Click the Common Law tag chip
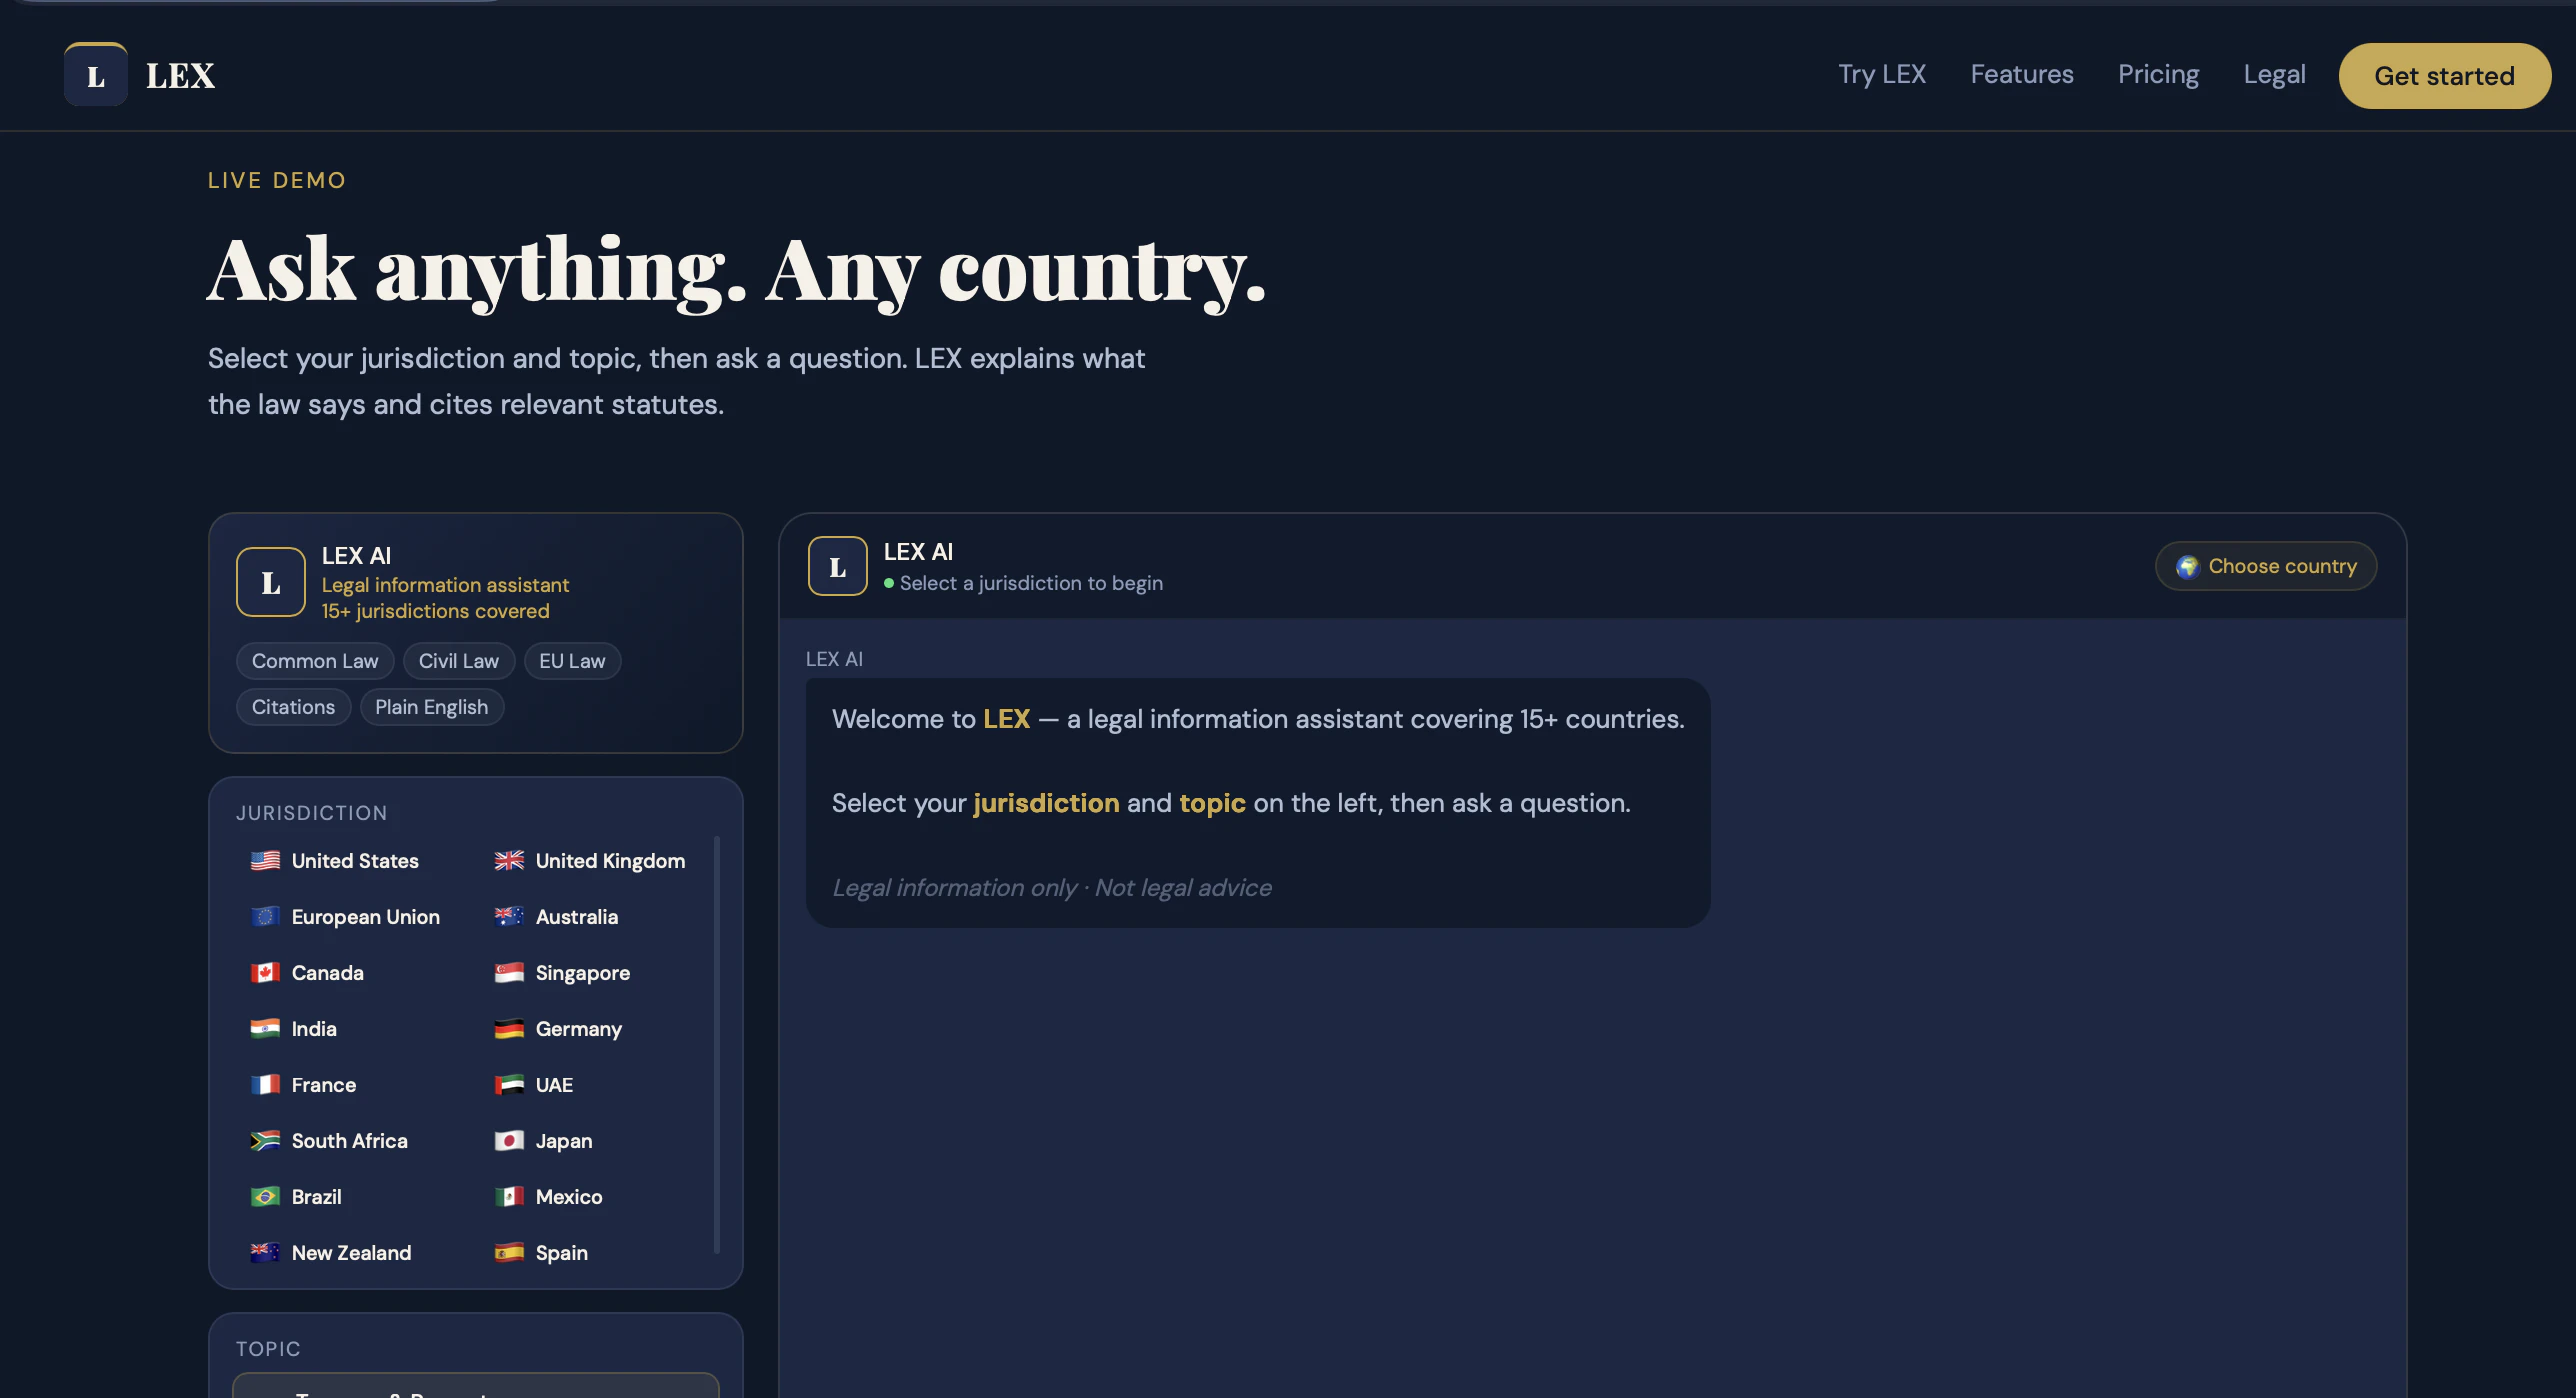 click(x=315, y=661)
